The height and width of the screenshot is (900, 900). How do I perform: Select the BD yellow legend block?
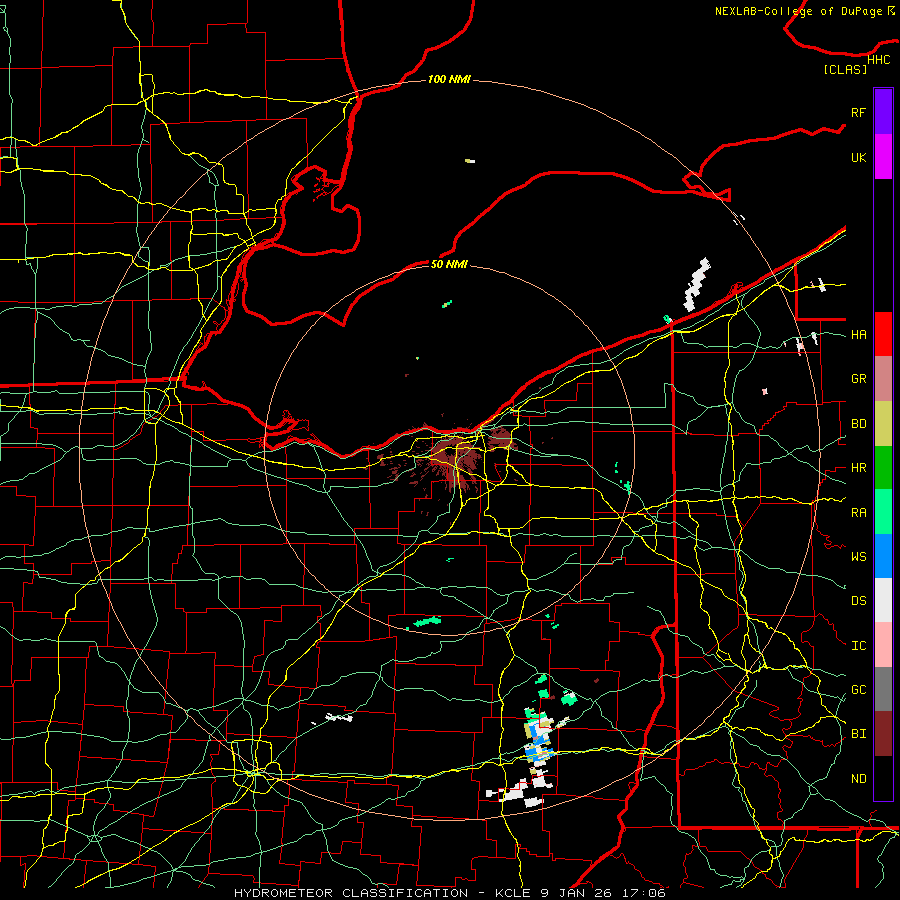click(883, 424)
